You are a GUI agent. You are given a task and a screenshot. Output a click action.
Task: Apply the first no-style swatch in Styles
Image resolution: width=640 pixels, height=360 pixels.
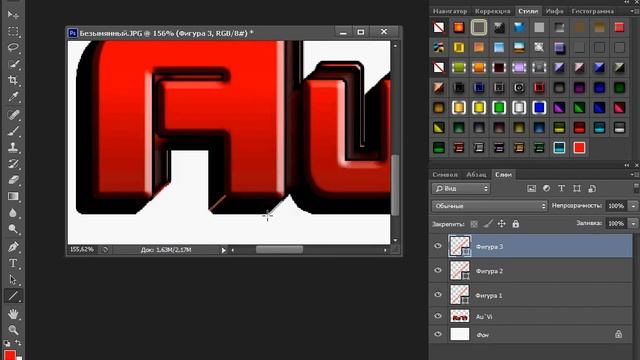click(439, 27)
